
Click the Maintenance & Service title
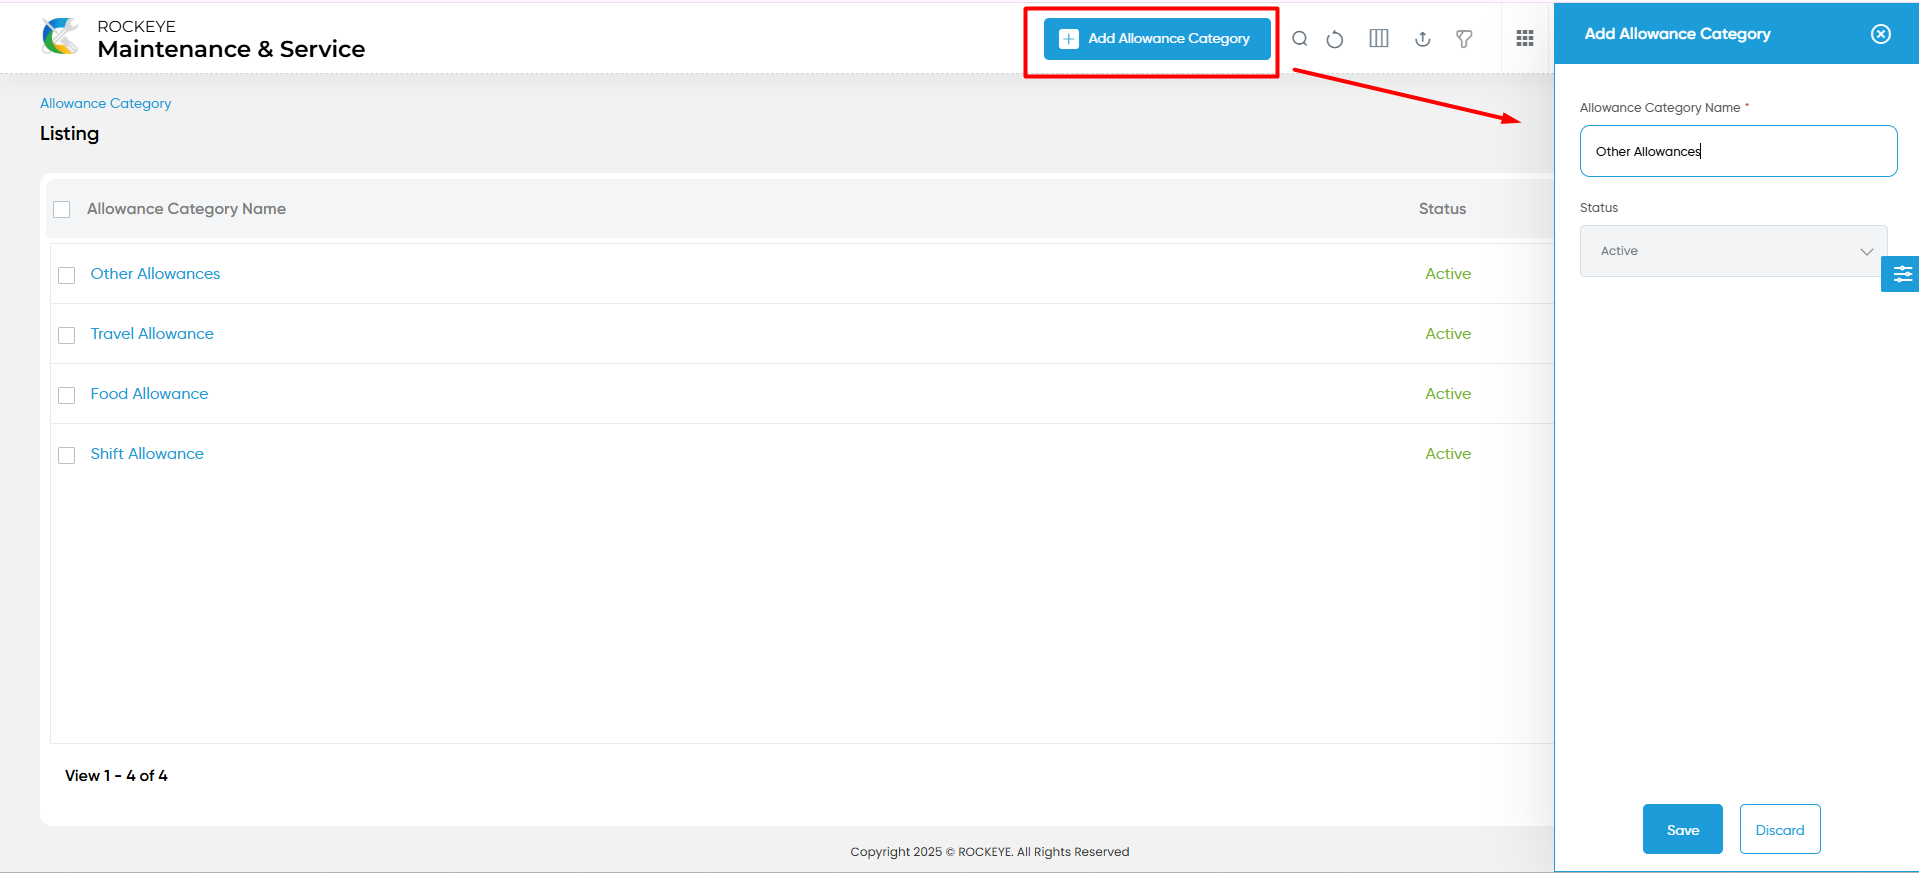(231, 49)
